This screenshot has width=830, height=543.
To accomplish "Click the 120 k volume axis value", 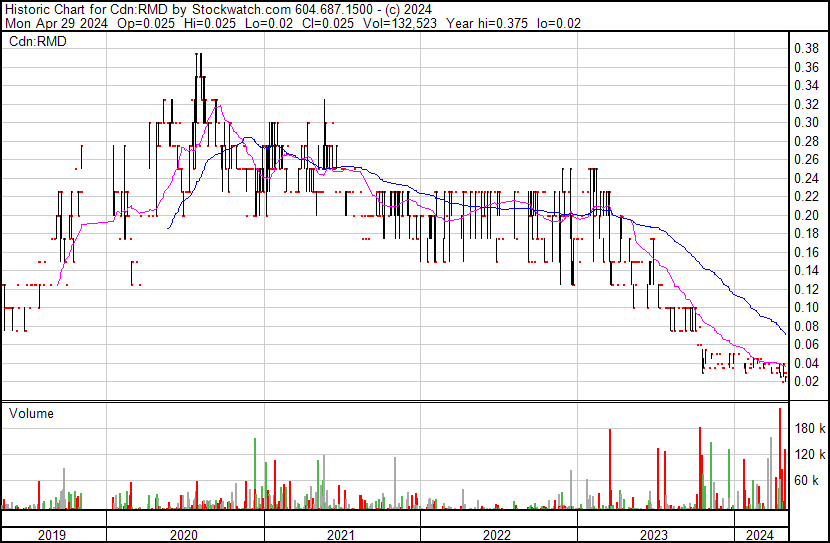I will pyautogui.click(x=810, y=454).
